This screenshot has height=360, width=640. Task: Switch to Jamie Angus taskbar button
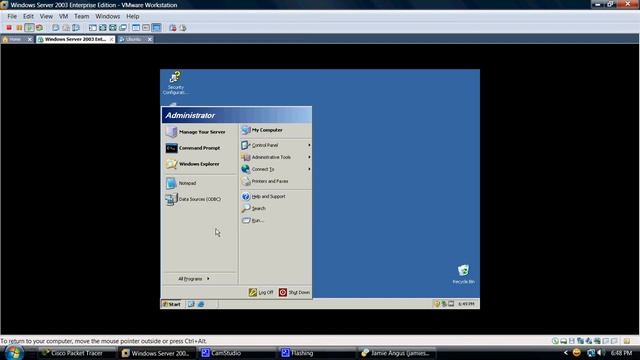pos(397,353)
